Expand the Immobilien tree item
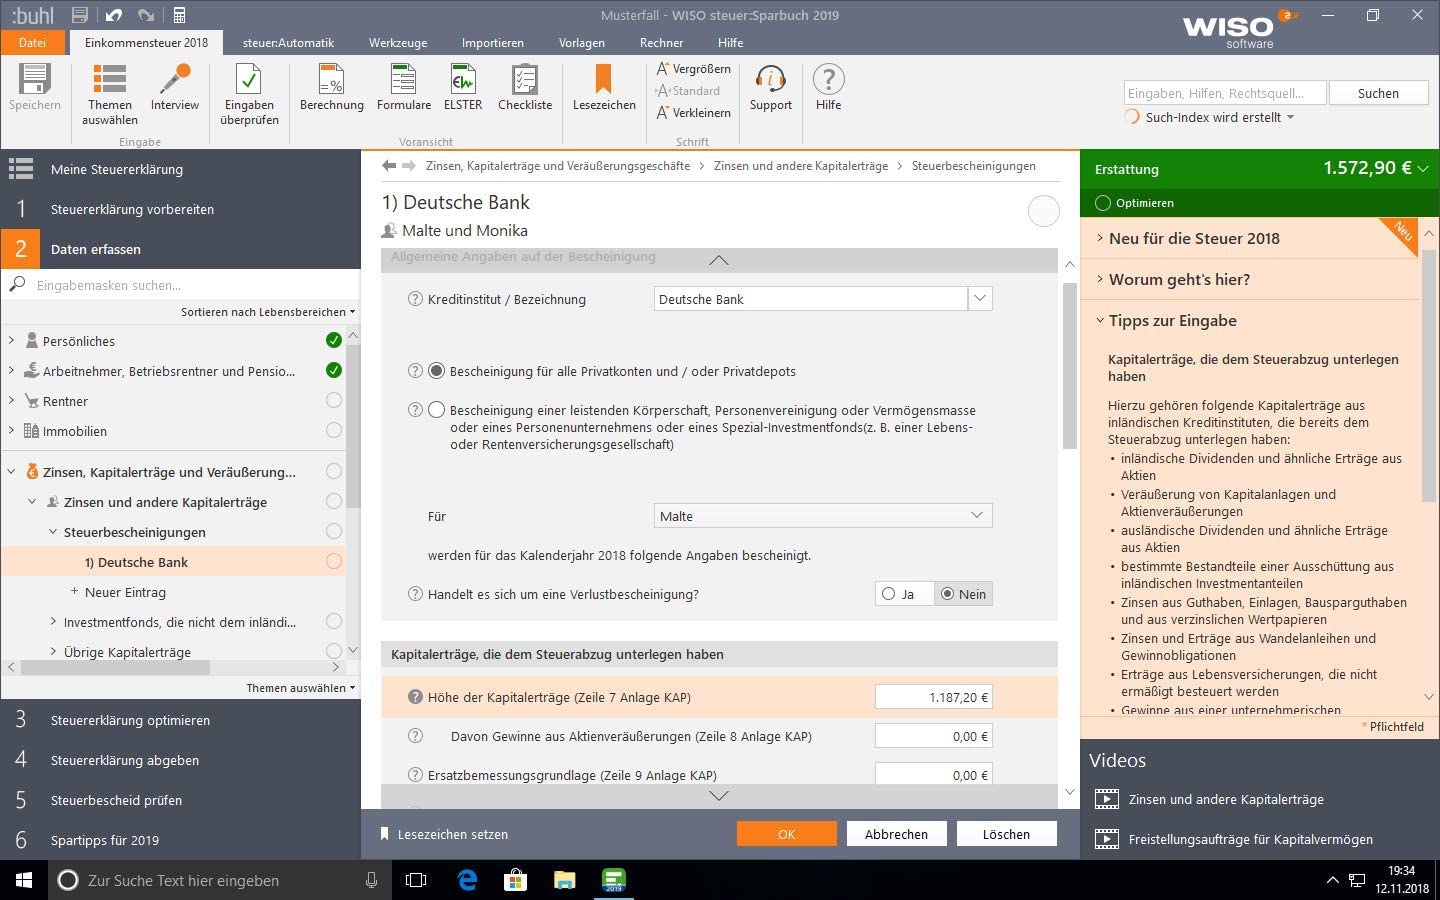1440x900 pixels. [11, 431]
